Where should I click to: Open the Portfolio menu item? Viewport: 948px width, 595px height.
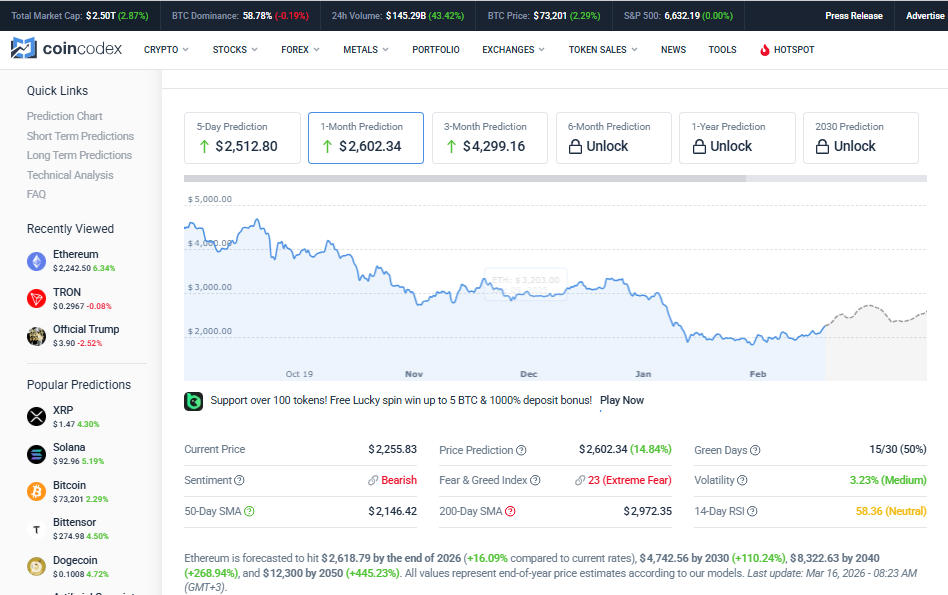[435, 49]
